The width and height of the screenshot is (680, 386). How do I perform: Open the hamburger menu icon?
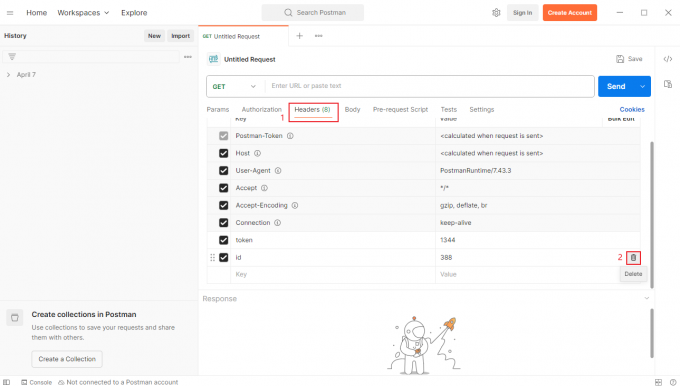coord(10,13)
